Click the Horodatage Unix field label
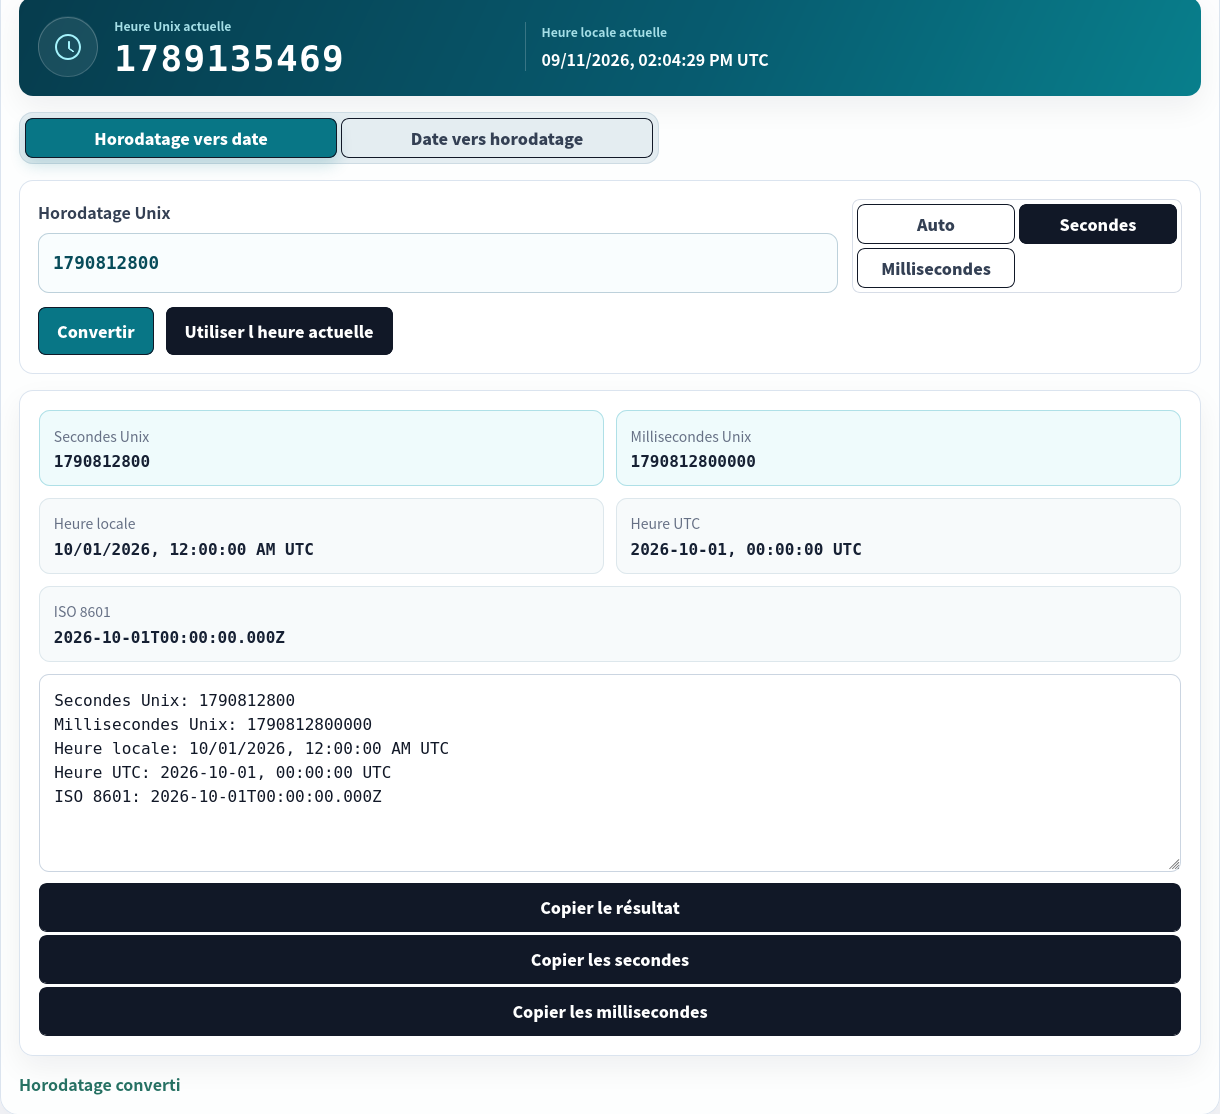This screenshot has width=1220, height=1114. click(104, 213)
